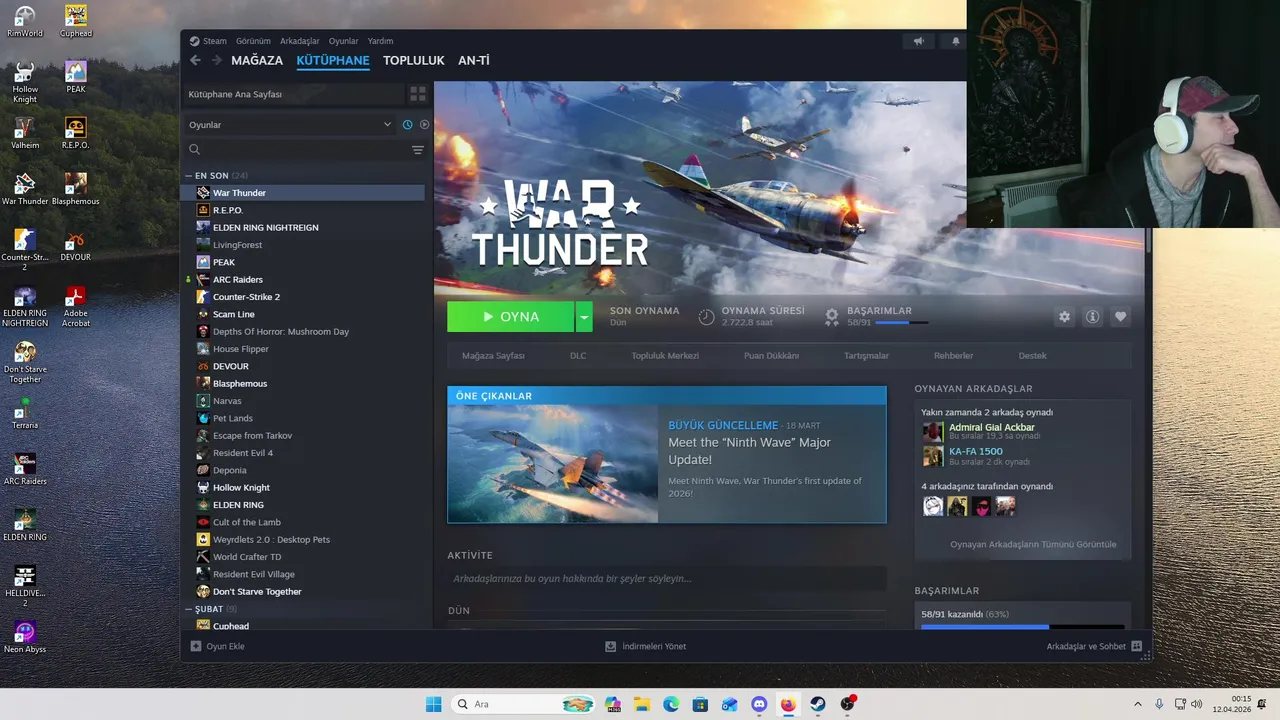The image size is (1280, 720).
Task: Open War Thunder game settings gear
Action: (x=1064, y=316)
